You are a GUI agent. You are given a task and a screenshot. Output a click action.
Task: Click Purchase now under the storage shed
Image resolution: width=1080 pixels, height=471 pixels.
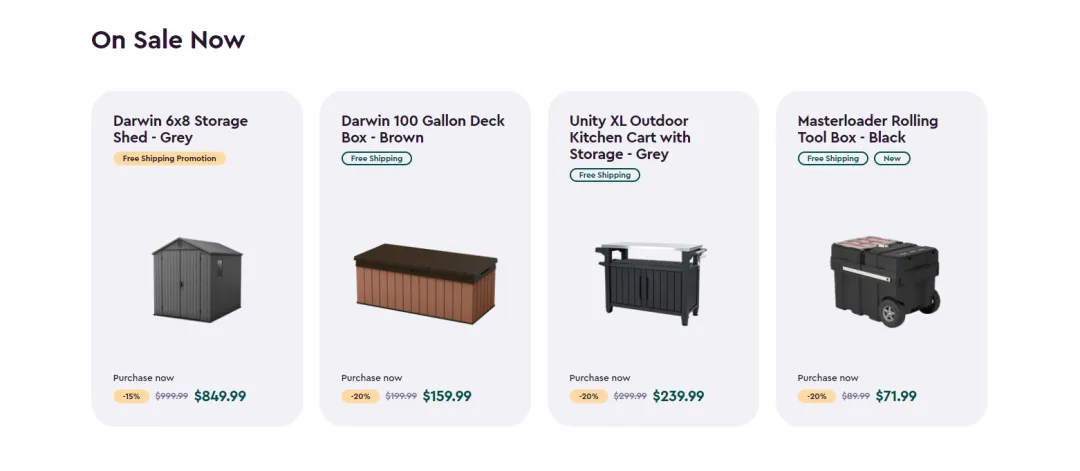pyautogui.click(x=143, y=378)
